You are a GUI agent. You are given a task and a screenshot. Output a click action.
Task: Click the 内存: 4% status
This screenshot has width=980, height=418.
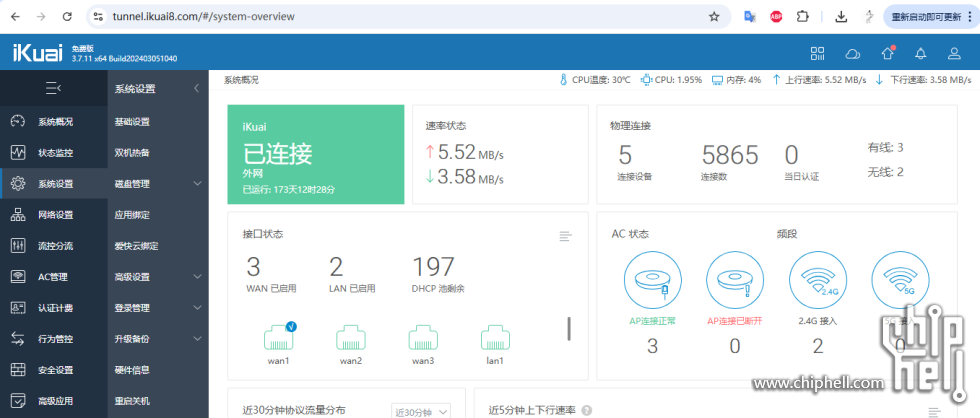737,80
